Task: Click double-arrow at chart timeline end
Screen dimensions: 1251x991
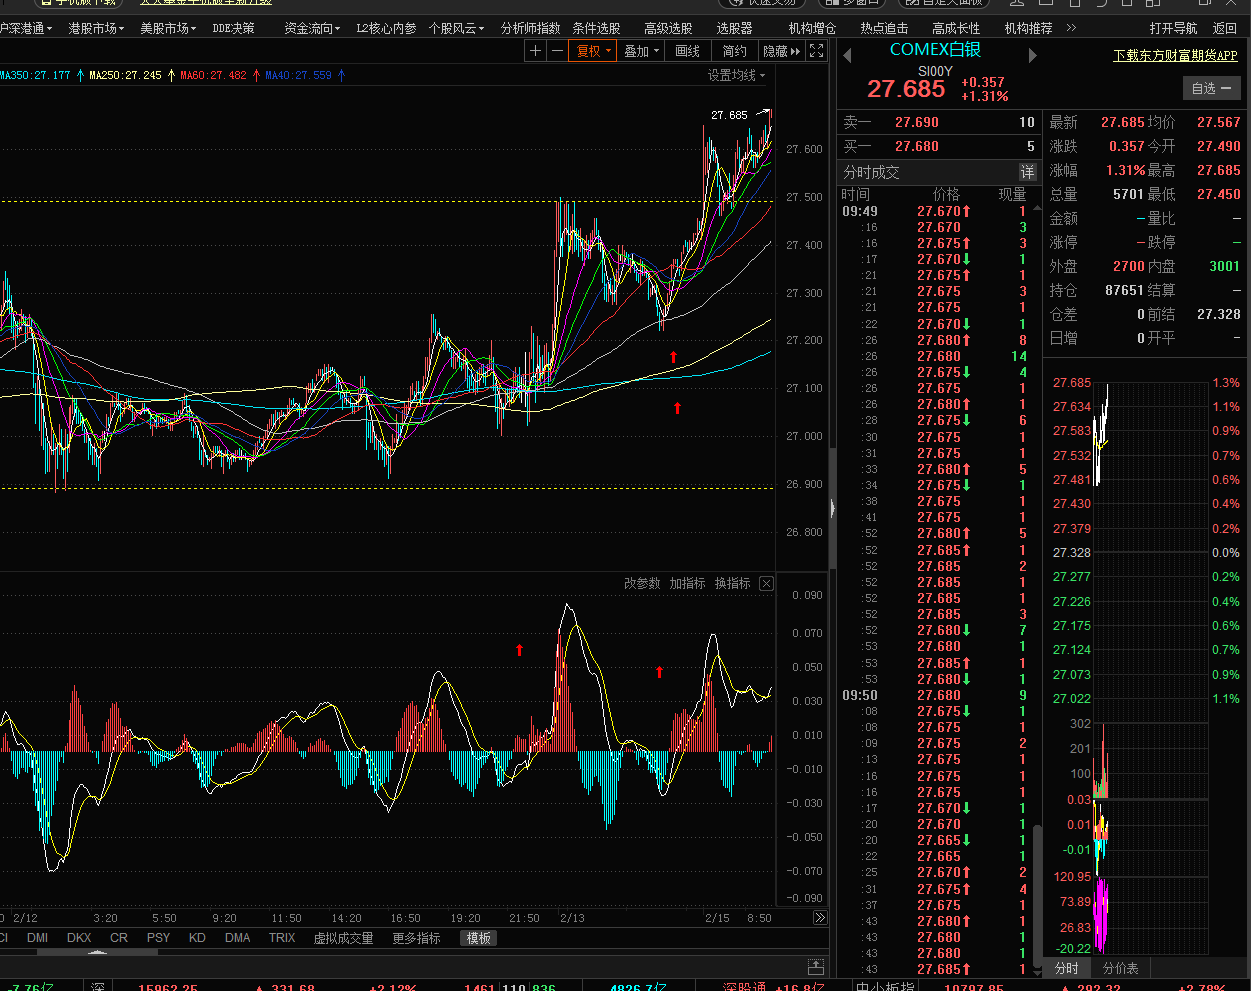Action: point(820,918)
